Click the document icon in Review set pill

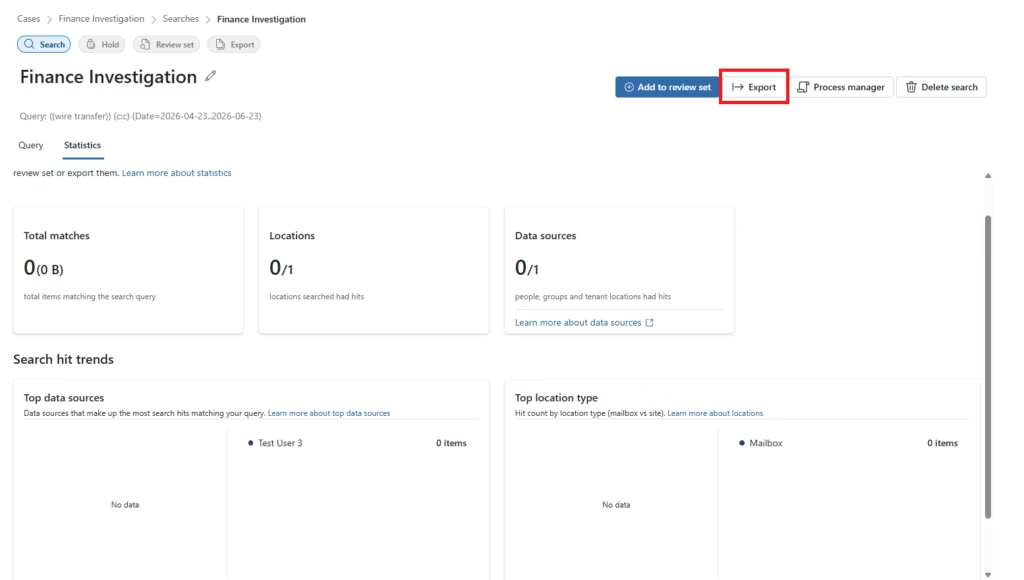(x=145, y=44)
